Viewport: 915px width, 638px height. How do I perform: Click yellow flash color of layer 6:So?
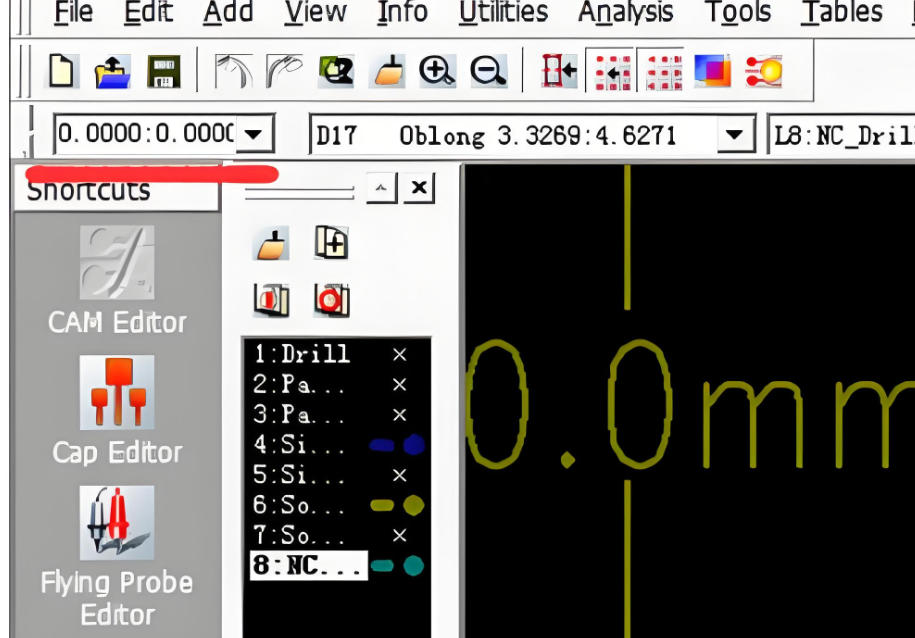414,505
